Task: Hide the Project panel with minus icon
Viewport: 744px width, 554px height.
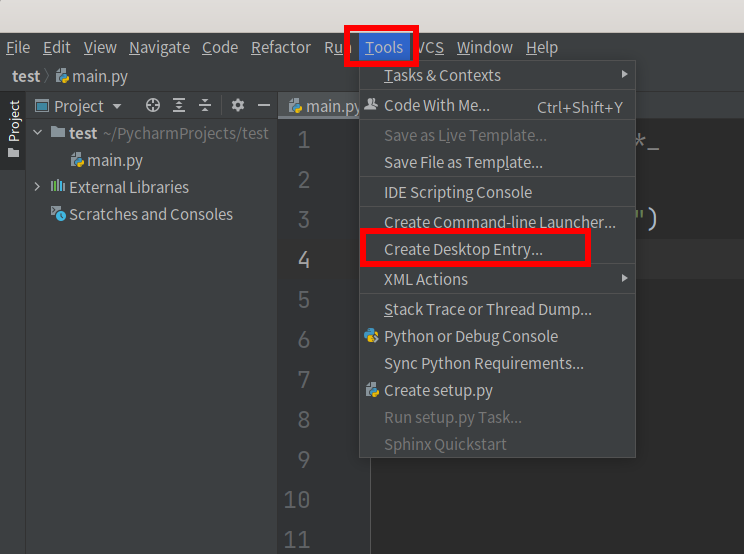Action: [x=264, y=105]
